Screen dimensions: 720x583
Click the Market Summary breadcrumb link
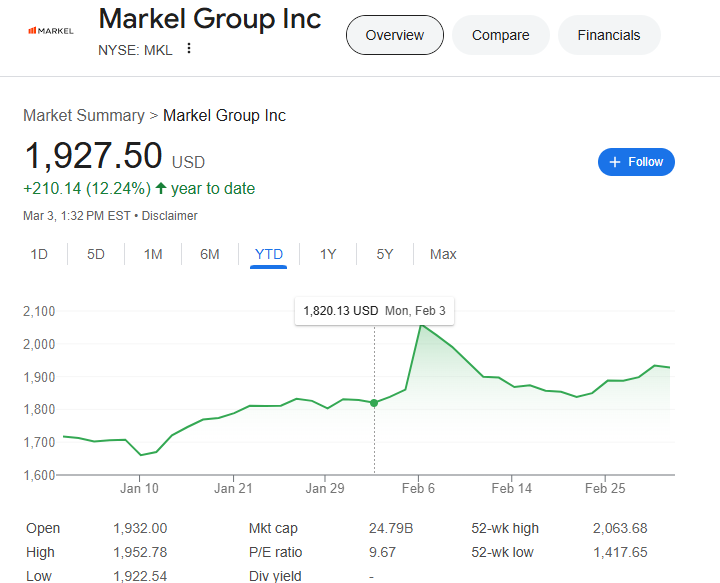pyautogui.click(x=84, y=116)
